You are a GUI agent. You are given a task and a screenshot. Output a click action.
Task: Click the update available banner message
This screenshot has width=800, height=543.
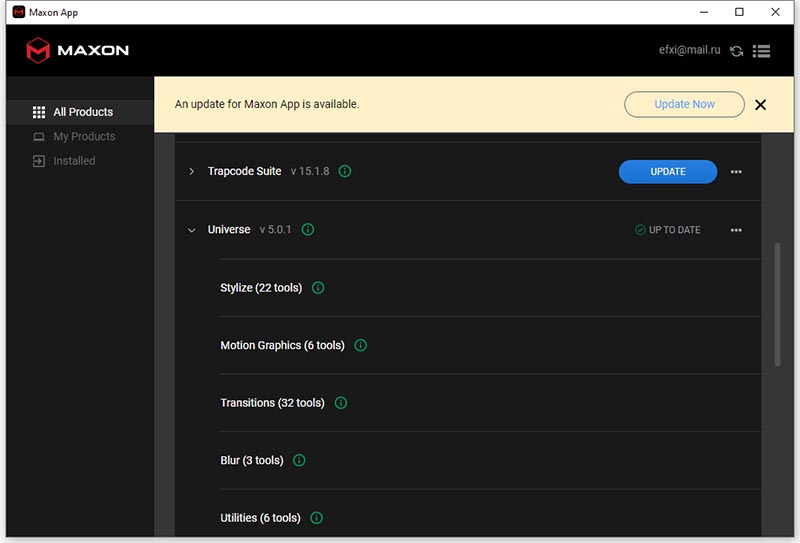[x=267, y=104]
